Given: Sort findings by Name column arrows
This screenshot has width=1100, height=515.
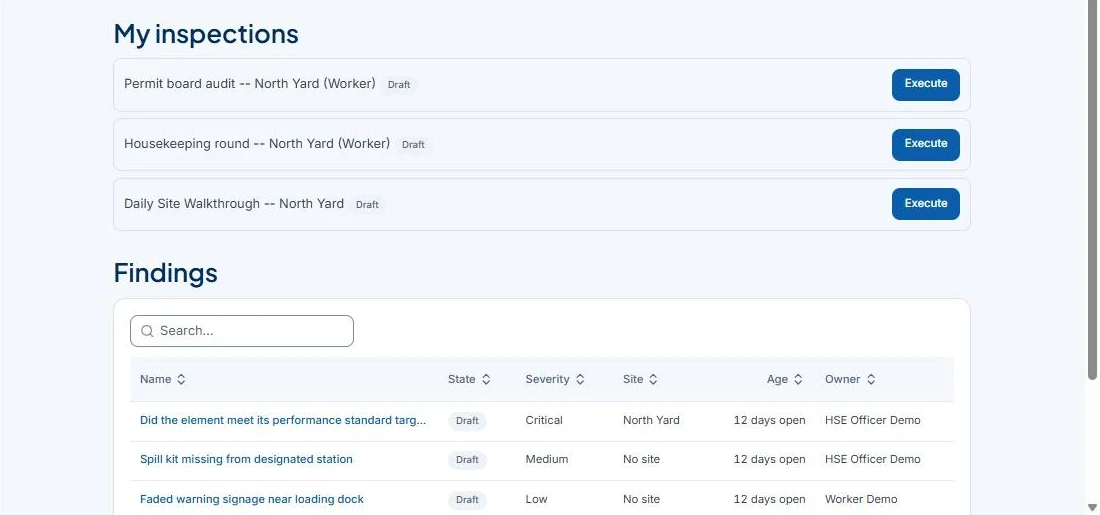Looking at the screenshot, I should (181, 379).
